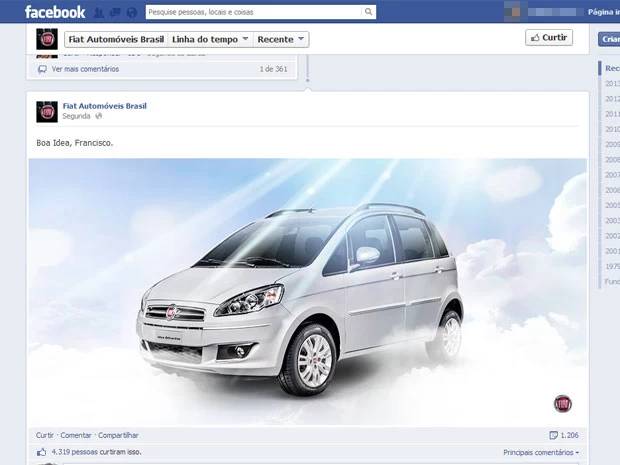
Task: Click Compartilhar under the post
Action: pyautogui.click(x=118, y=435)
